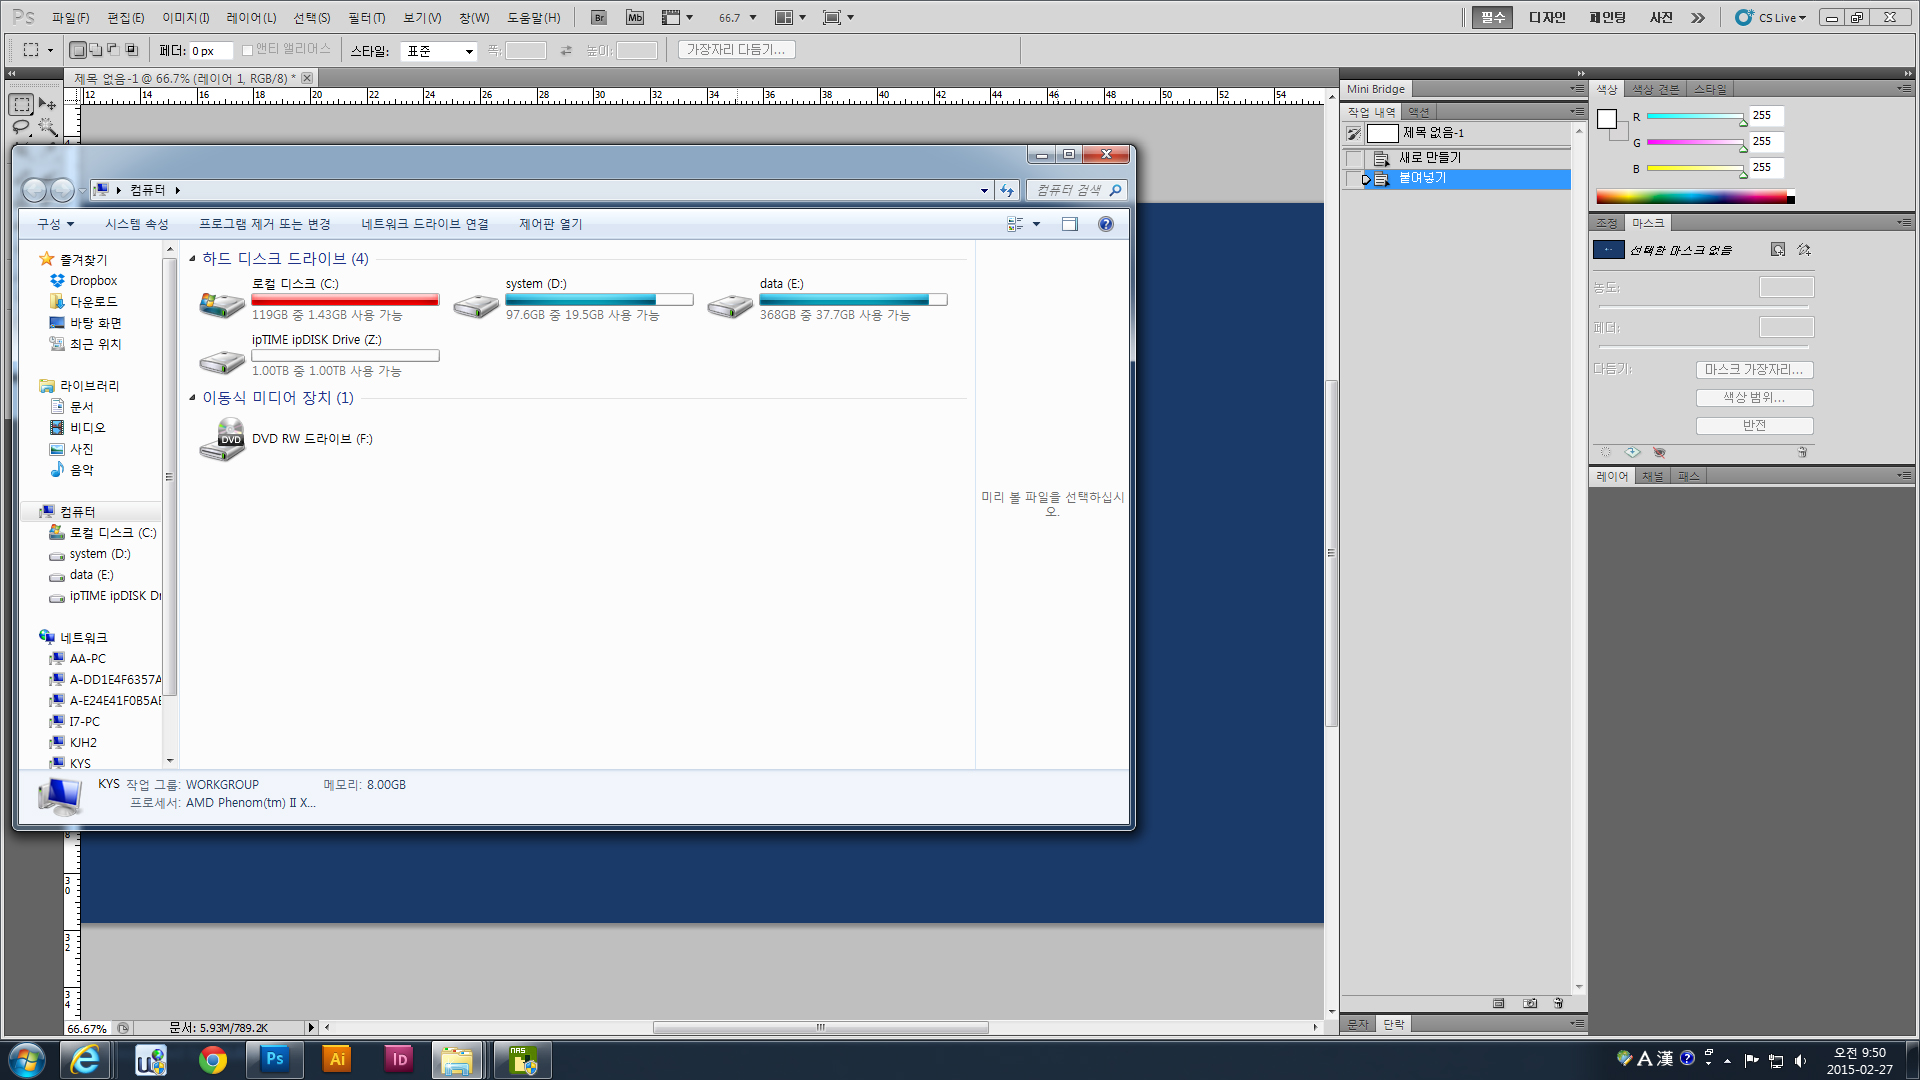Create new snapshot in History panel
Viewport: 1920px width, 1080px height.
[x=1530, y=1003]
